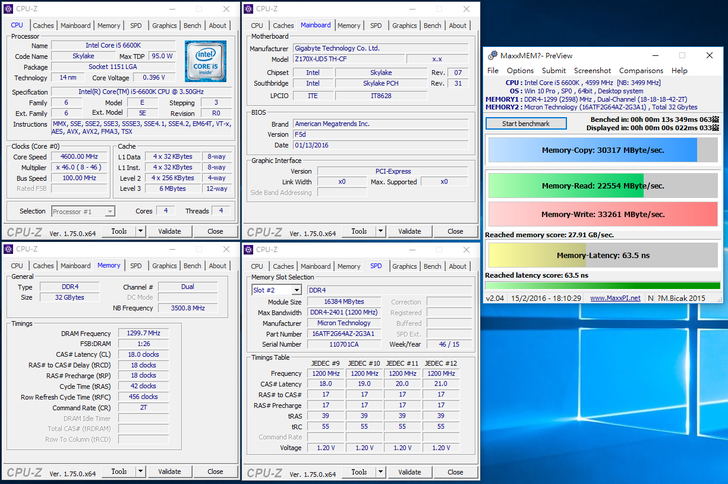Open the Bench tab in the Mainboard window

[x=433, y=25]
